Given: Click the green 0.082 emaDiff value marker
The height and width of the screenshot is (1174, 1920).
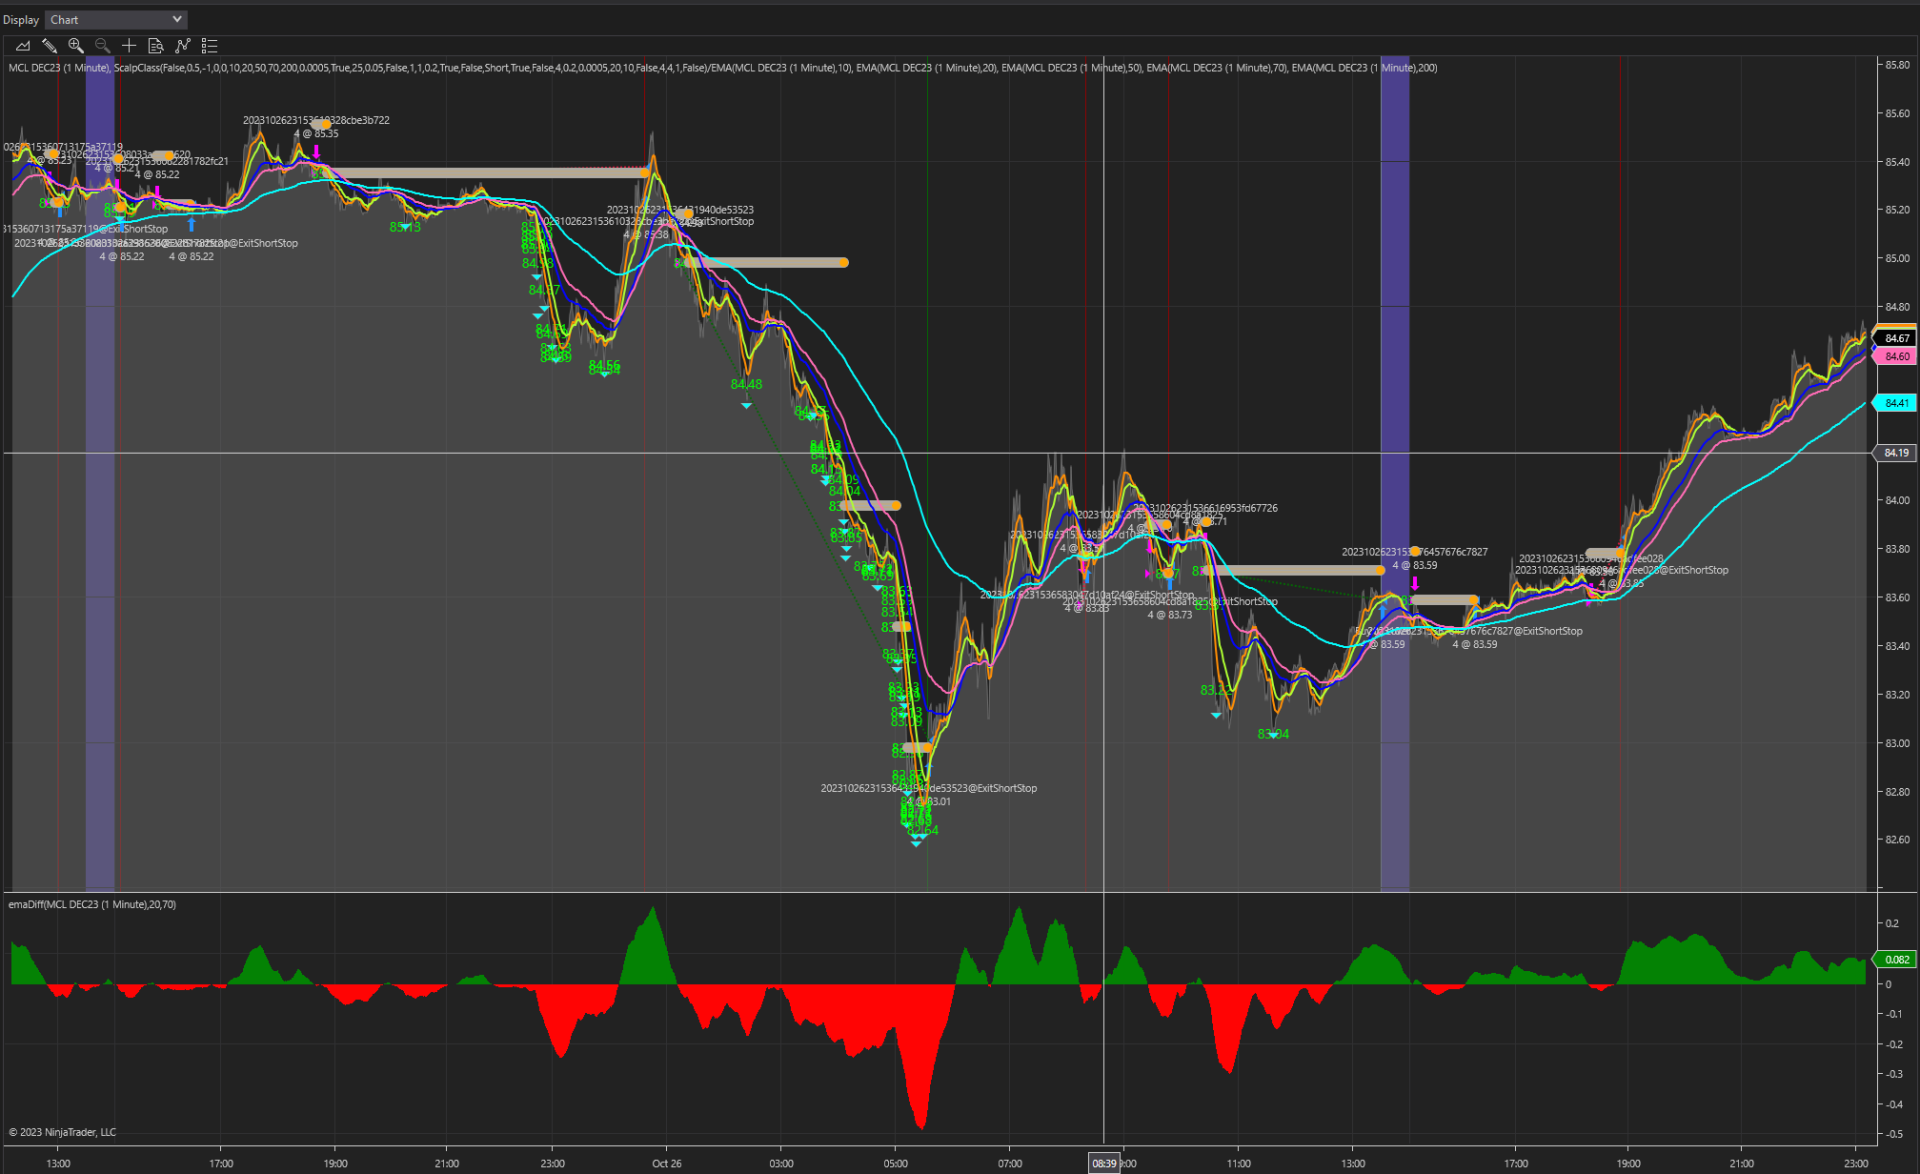Looking at the screenshot, I should click(x=1896, y=959).
